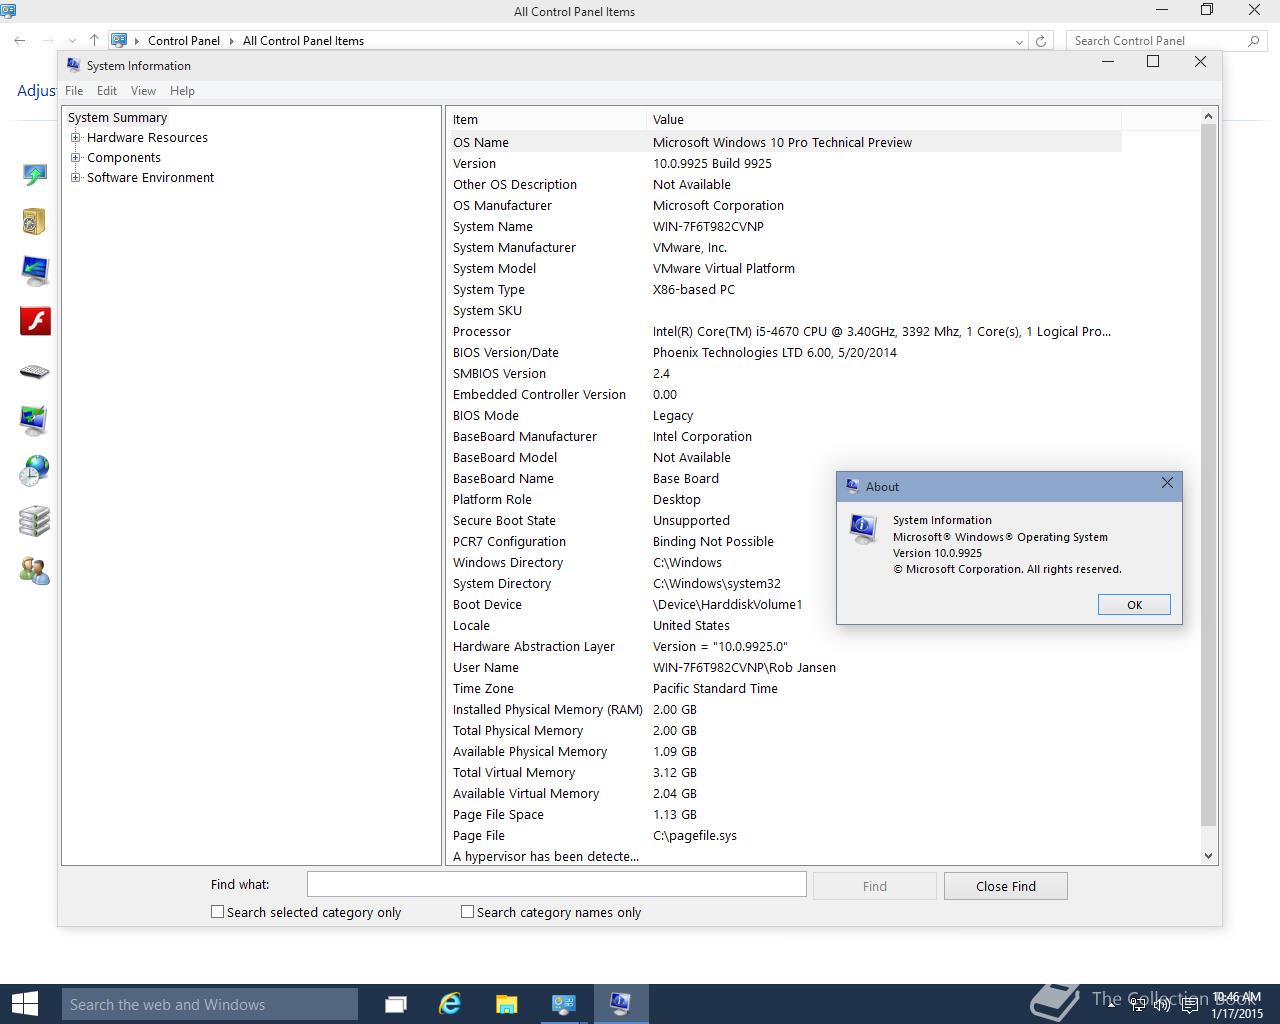Click the details list scroll up arrow
The height and width of the screenshot is (1024, 1280).
tap(1208, 116)
